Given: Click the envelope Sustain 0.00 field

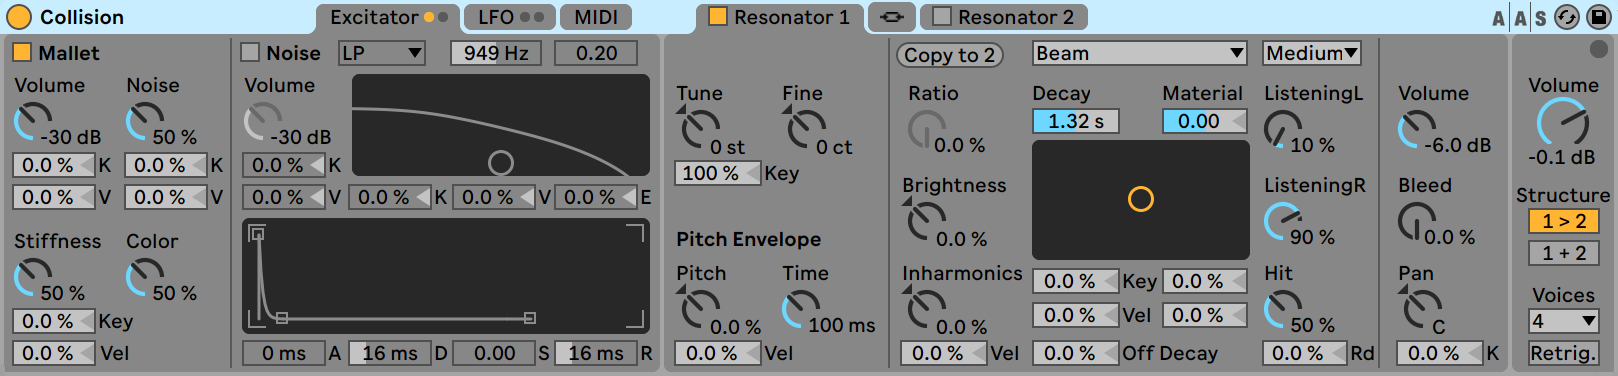Looking at the screenshot, I should click(494, 353).
